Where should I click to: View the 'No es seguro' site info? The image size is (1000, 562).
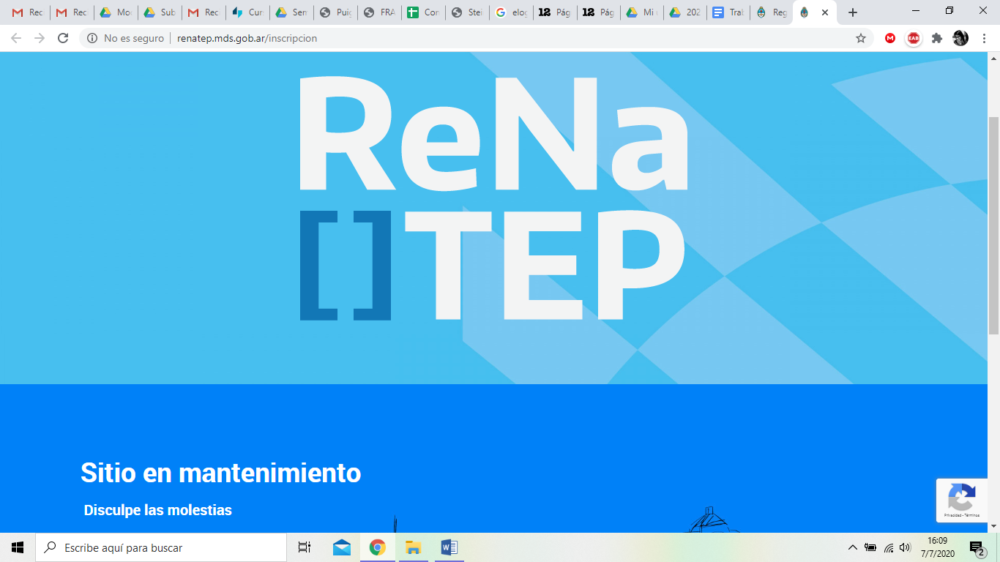point(126,38)
